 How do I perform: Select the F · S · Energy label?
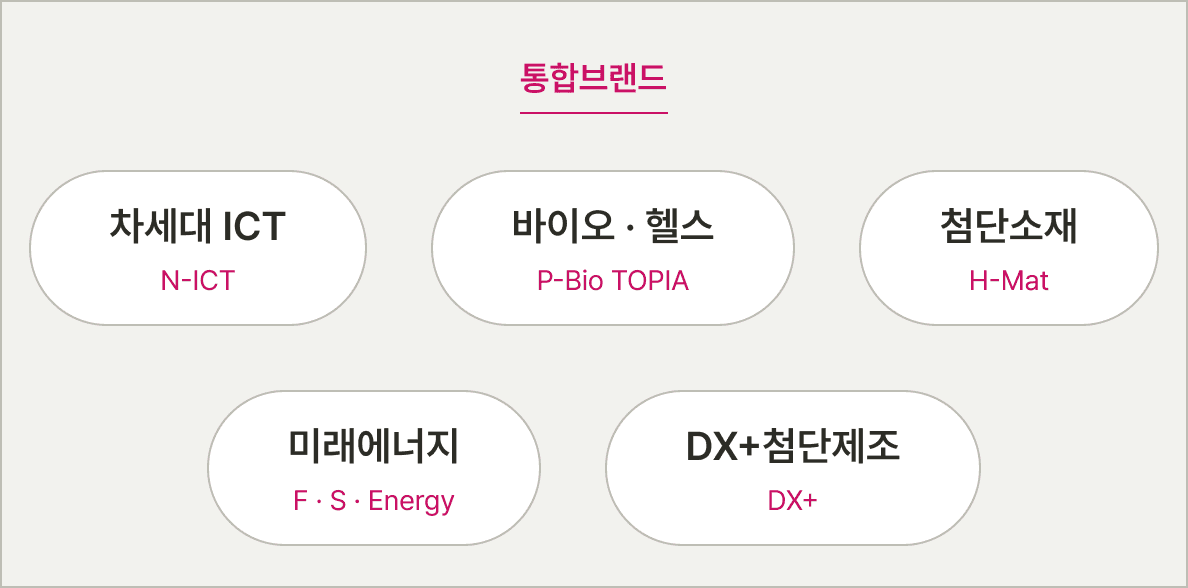374,502
